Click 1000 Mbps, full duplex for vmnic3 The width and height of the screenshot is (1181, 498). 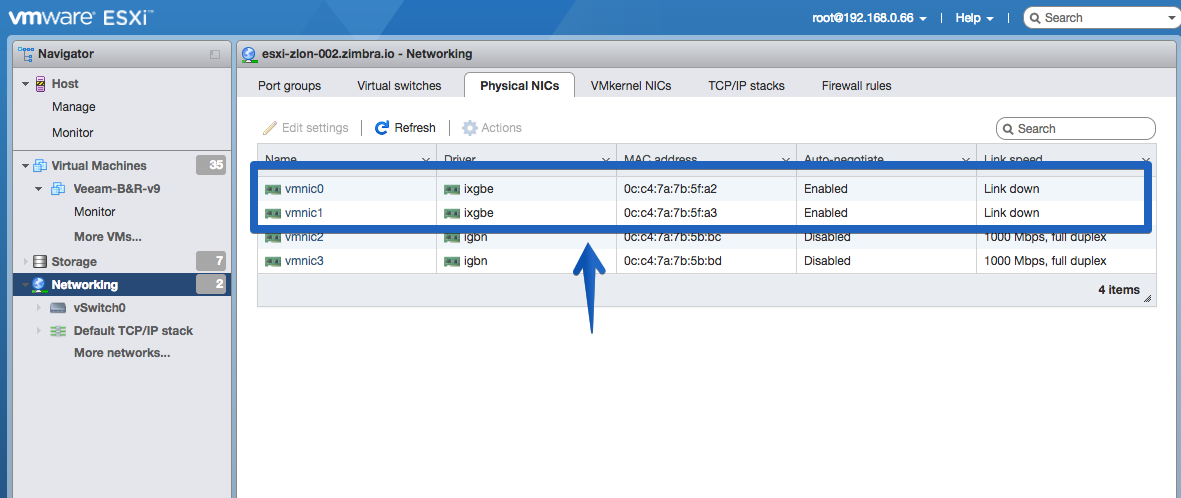click(1045, 261)
